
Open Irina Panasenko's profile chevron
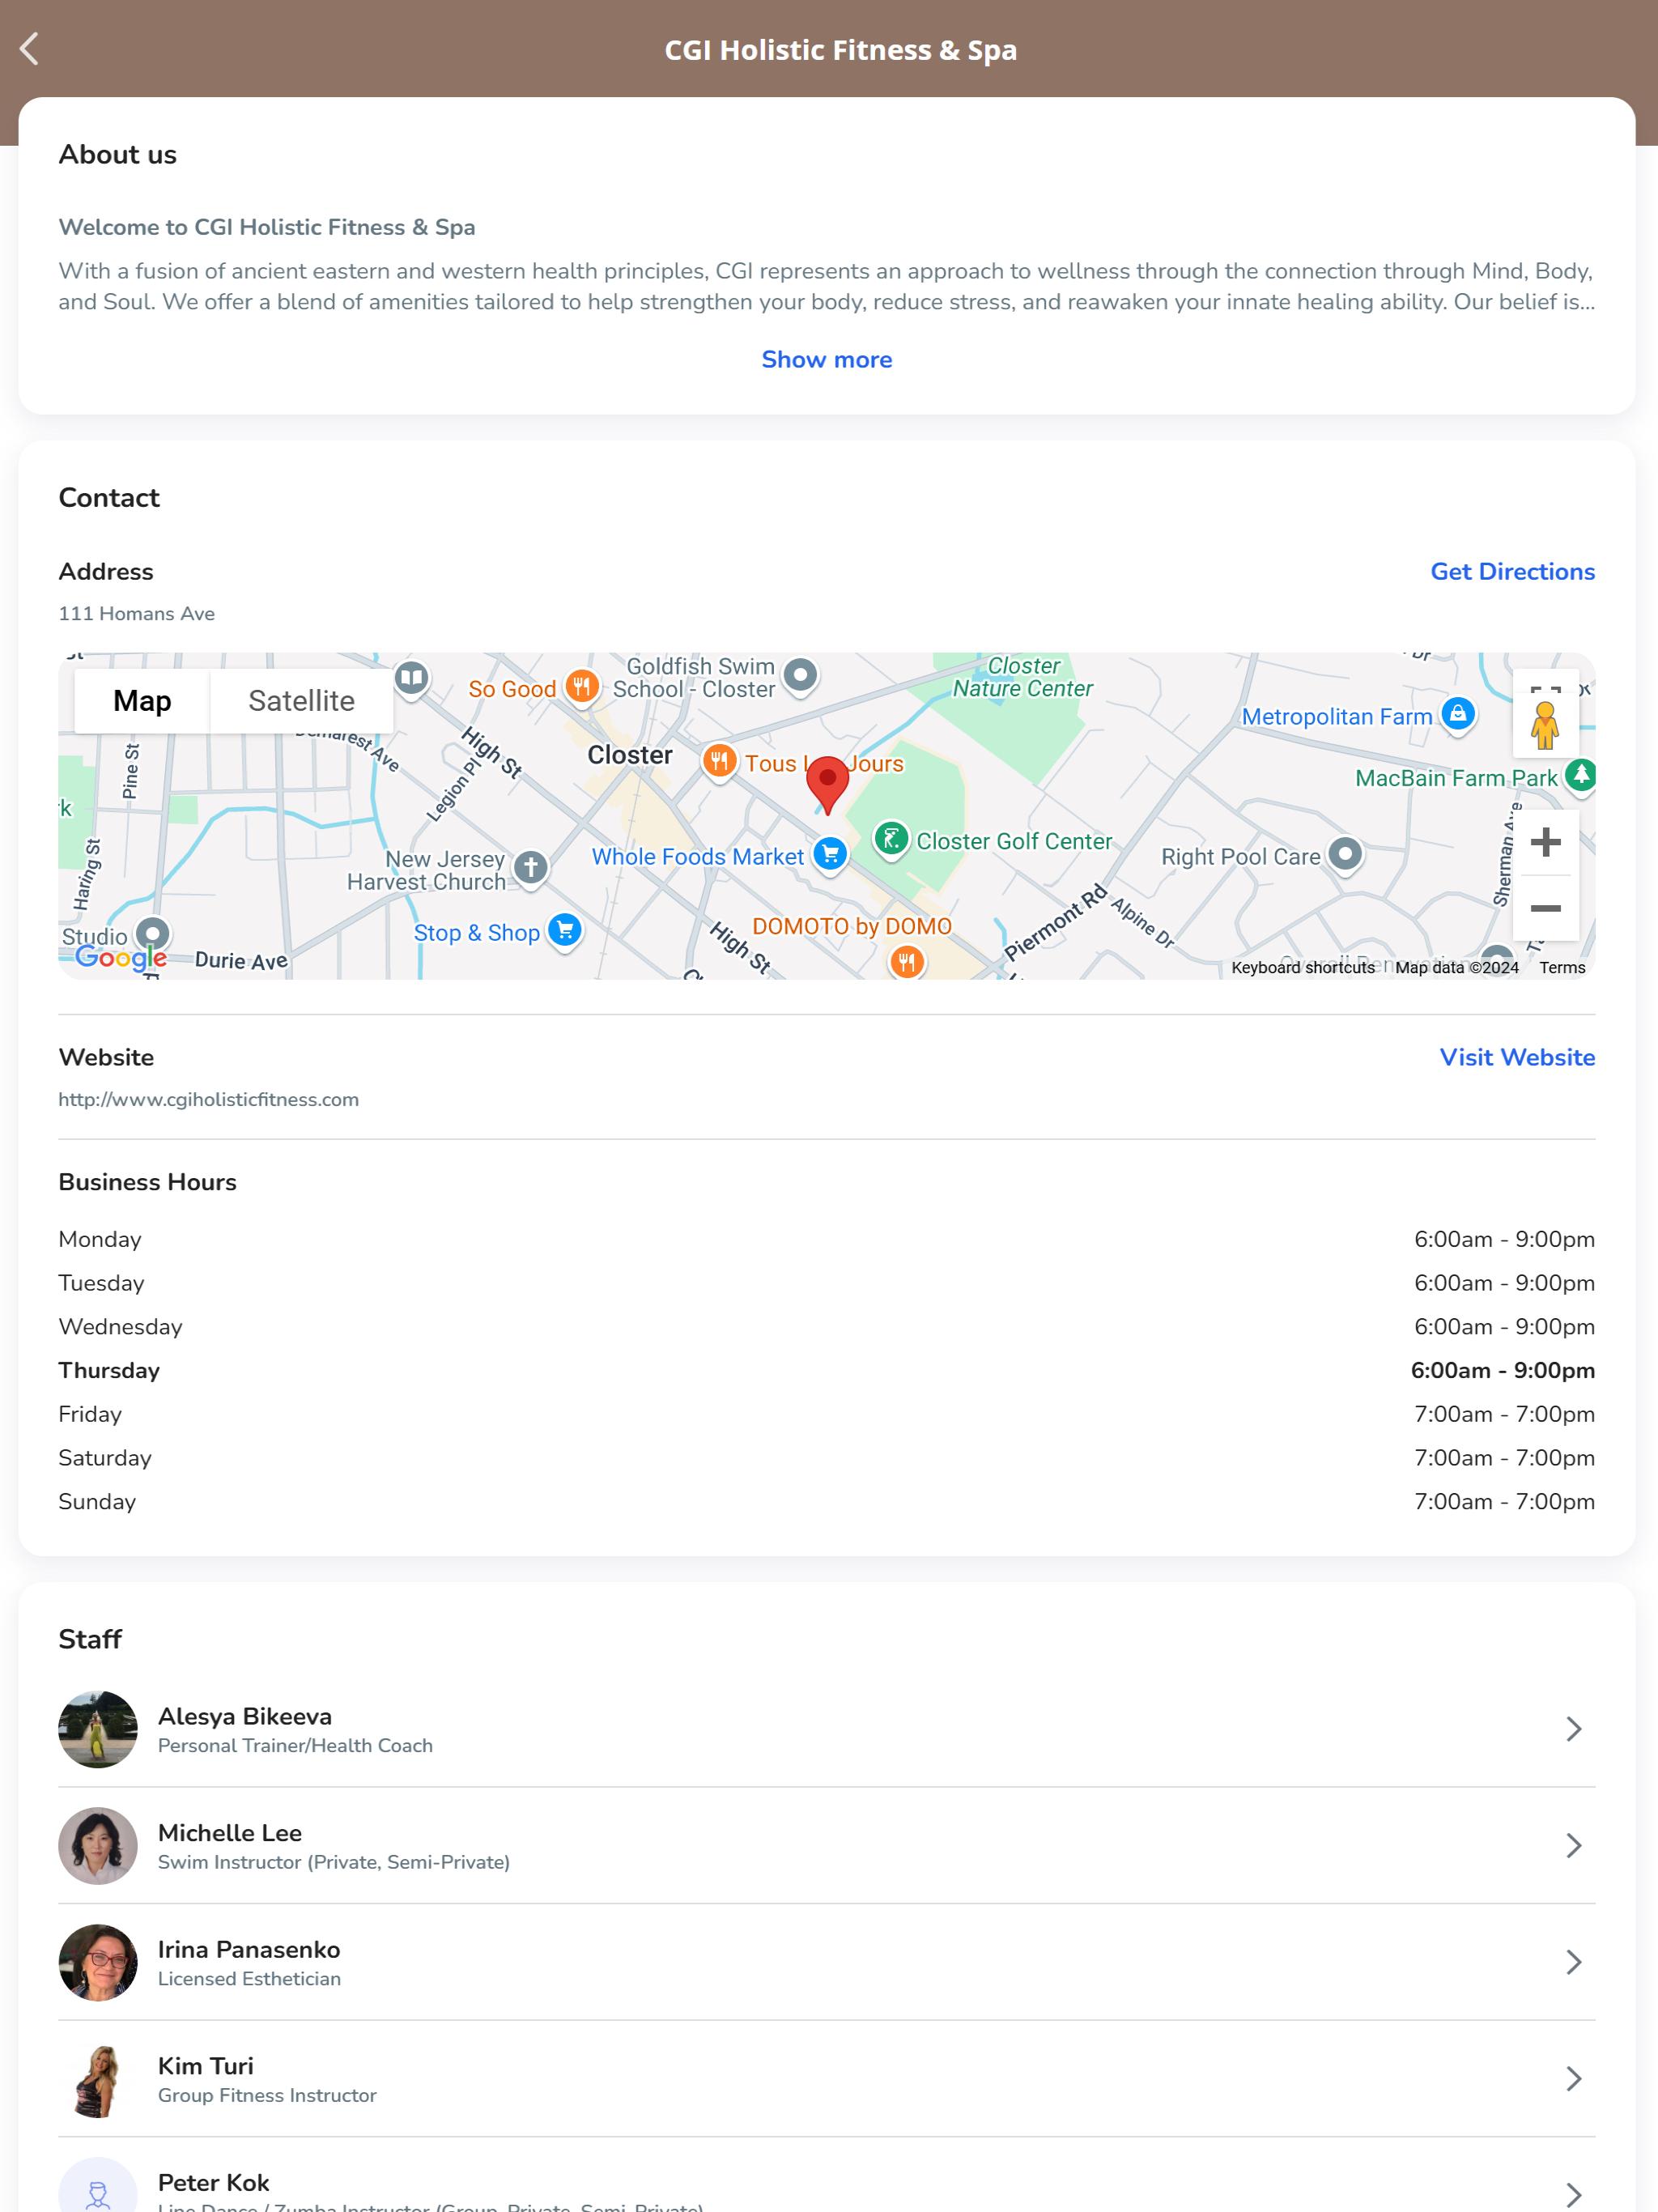[x=1573, y=1962]
